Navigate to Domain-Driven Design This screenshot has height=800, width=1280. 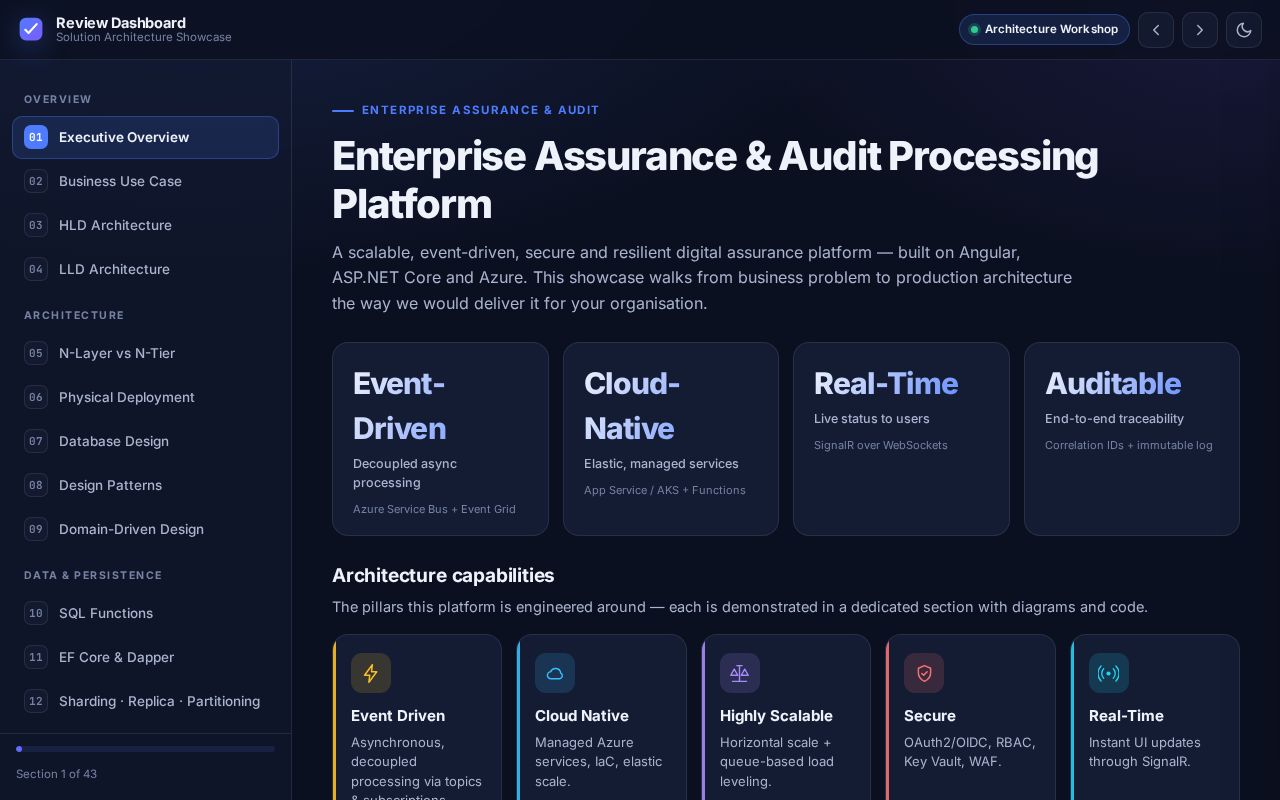pos(145,529)
